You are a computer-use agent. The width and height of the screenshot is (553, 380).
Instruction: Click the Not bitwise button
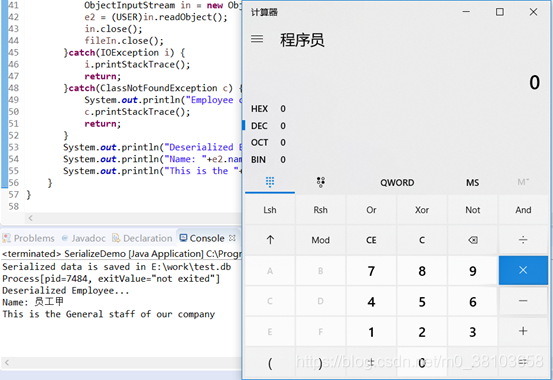point(473,210)
